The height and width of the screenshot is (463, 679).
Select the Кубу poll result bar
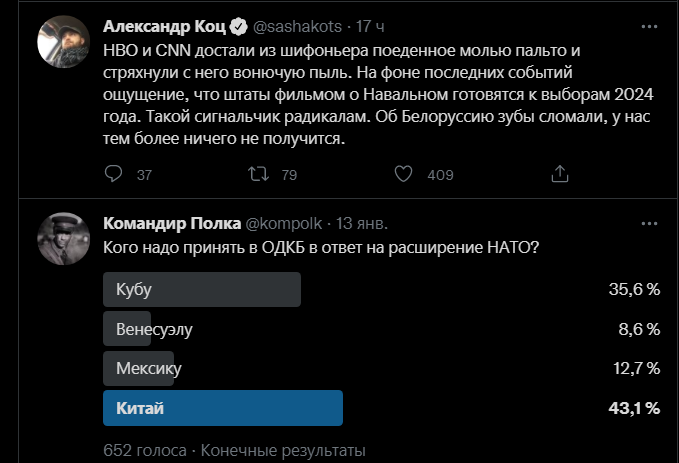(x=202, y=289)
